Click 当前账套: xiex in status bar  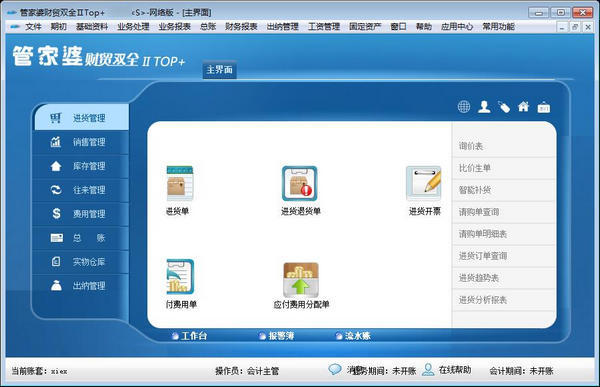39,371
